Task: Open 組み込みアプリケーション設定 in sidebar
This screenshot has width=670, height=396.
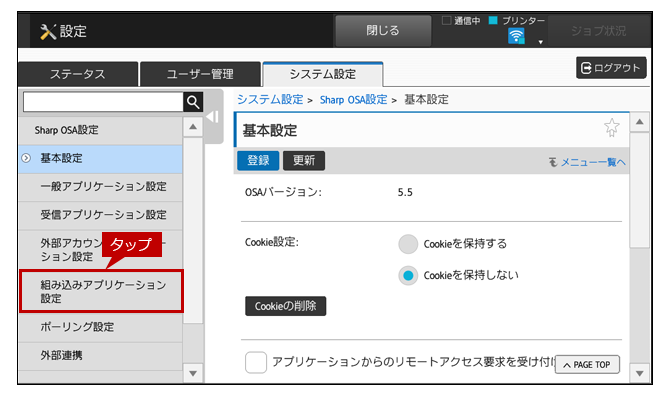Action: click(102, 291)
